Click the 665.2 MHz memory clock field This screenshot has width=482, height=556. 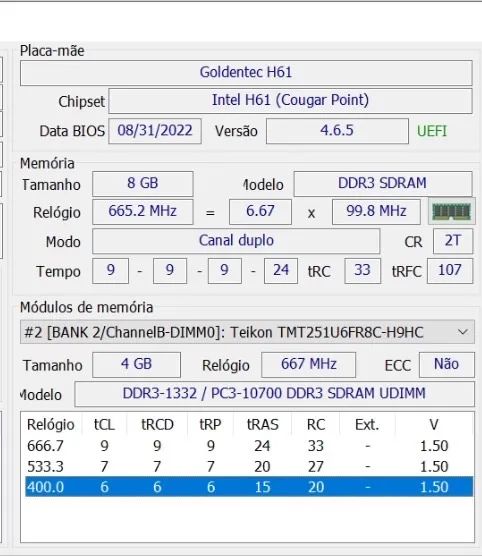coord(143,212)
